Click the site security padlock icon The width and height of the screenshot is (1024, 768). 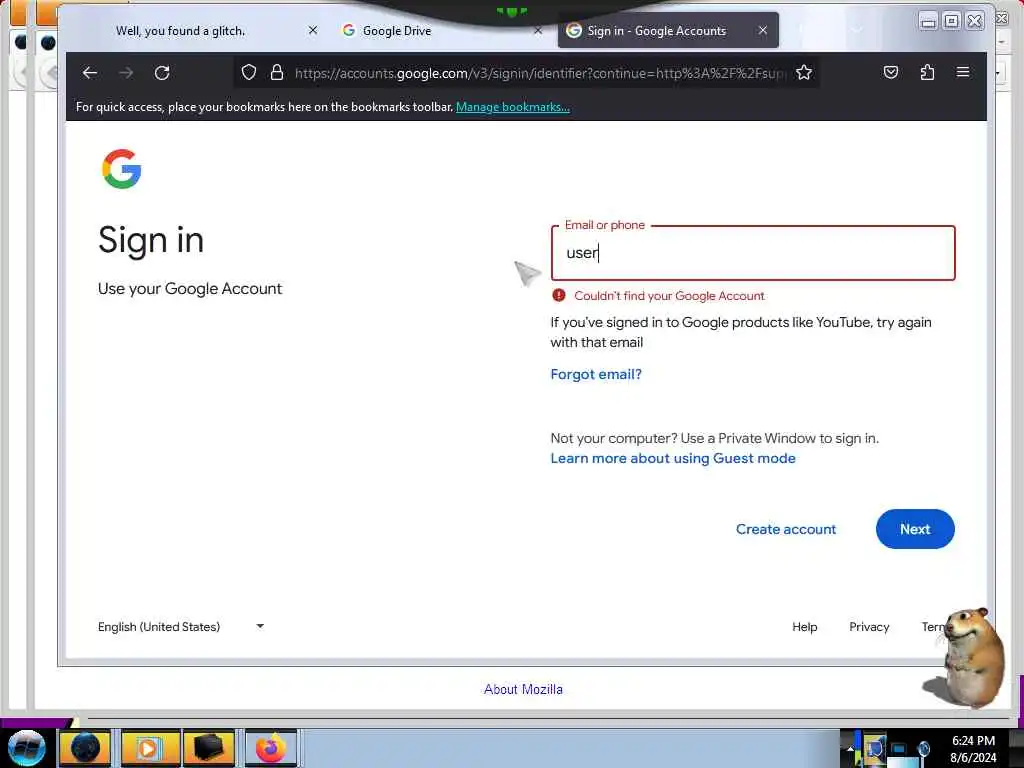coord(277,72)
